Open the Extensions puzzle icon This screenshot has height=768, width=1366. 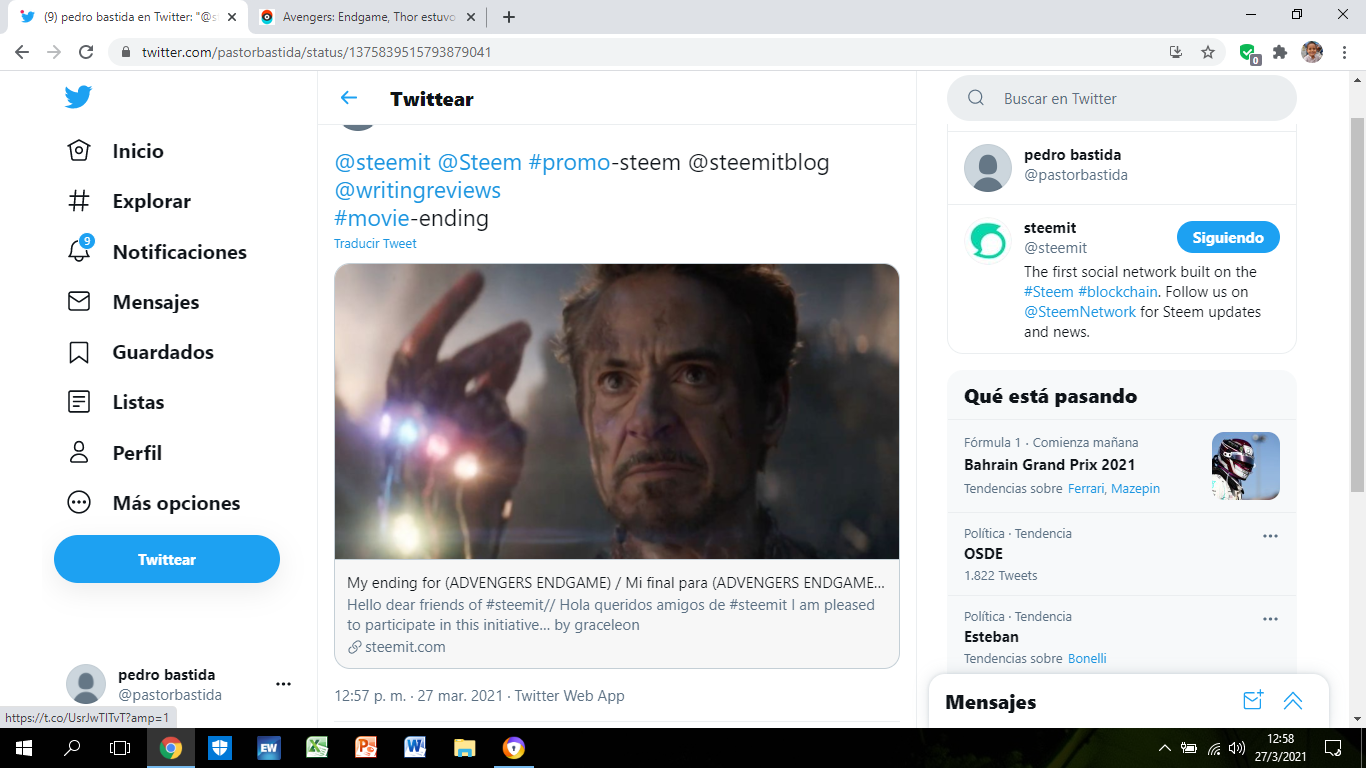(x=1280, y=52)
